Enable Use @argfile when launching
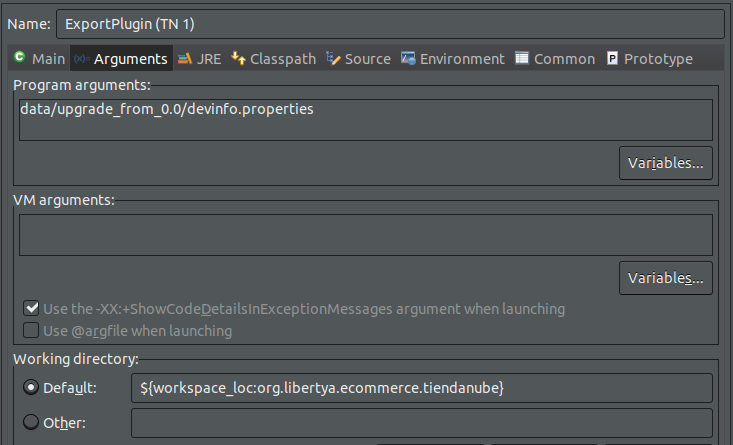733x445 pixels. [x=31, y=330]
